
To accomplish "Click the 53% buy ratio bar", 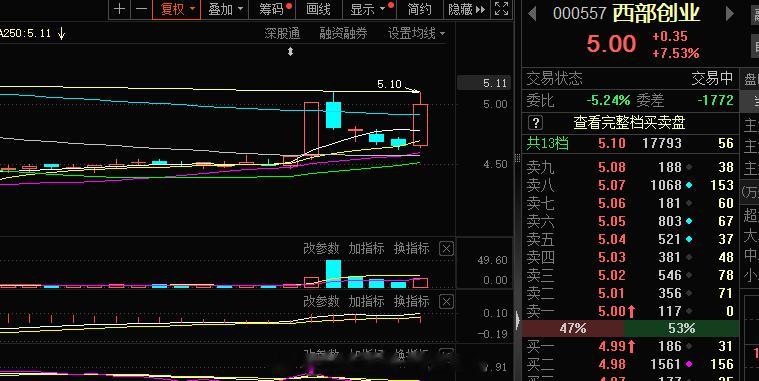I will [682, 329].
